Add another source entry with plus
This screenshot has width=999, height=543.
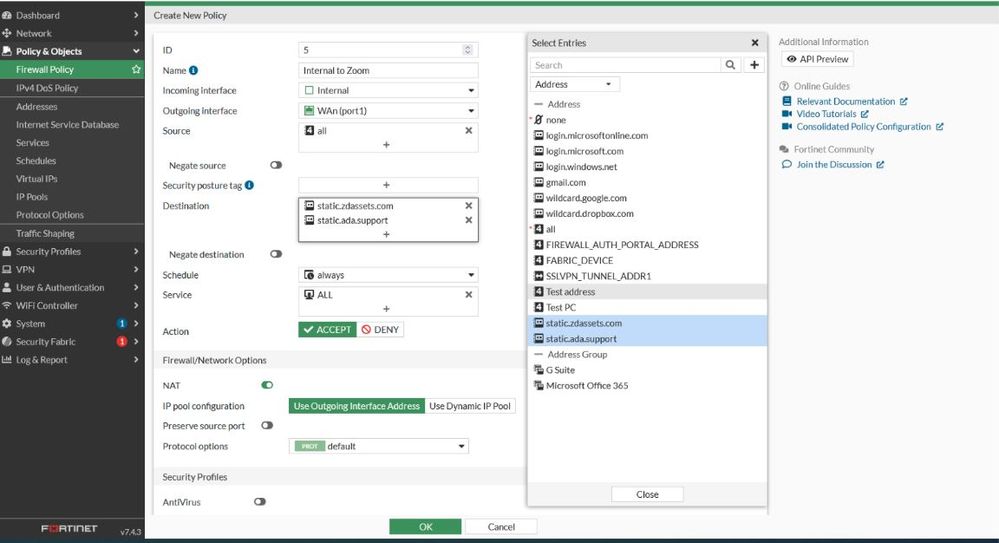(x=386, y=145)
